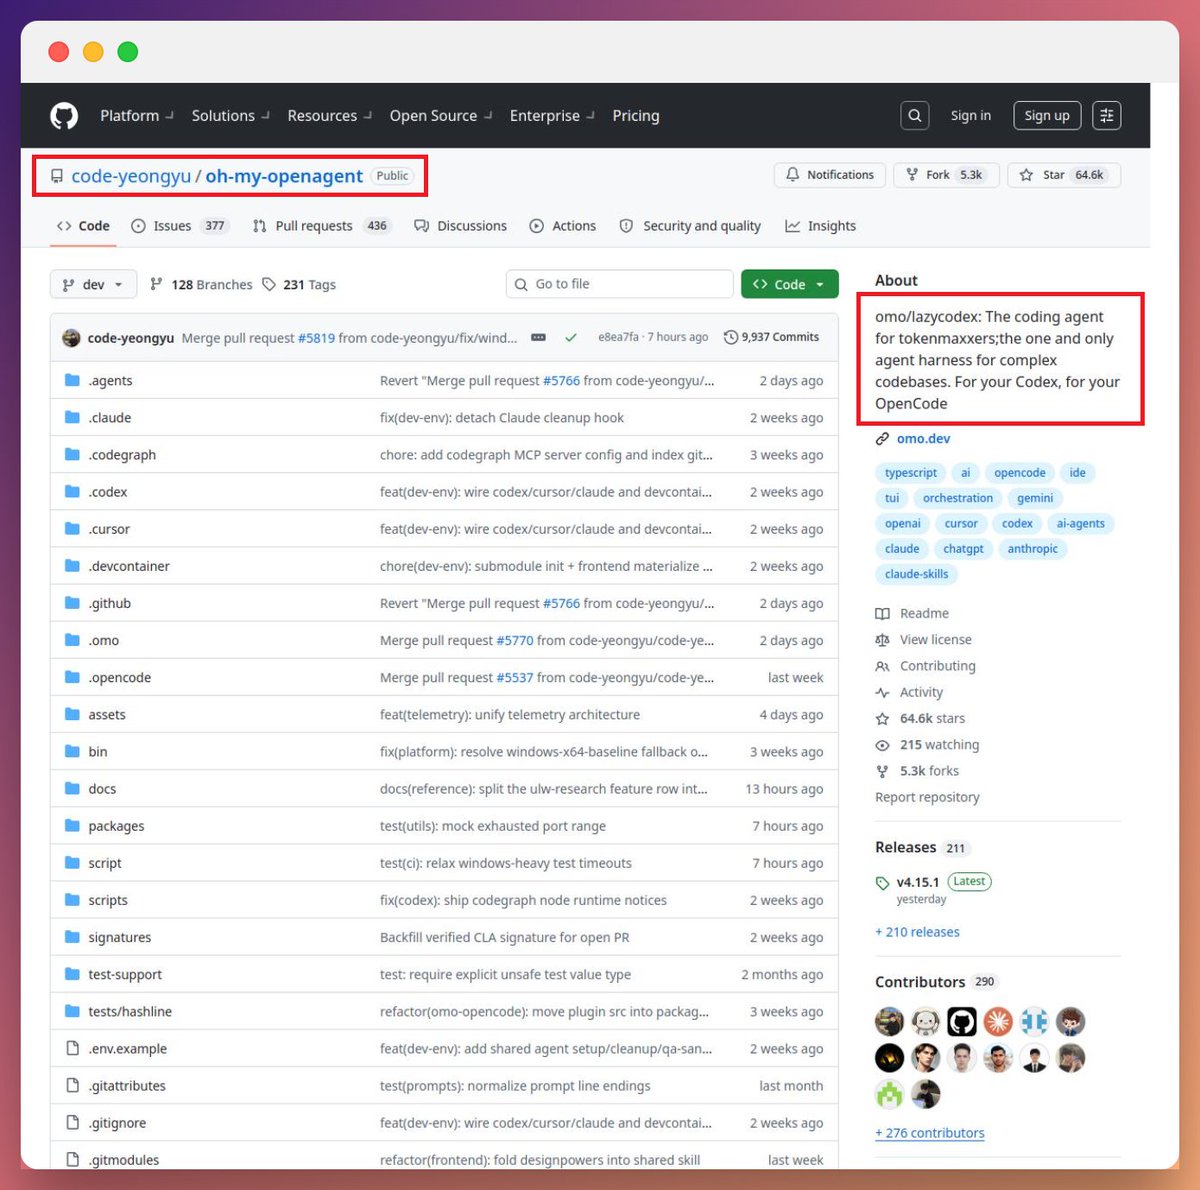Visit the omo.dev website link
Viewport: 1200px width, 1190px height.
924,439
